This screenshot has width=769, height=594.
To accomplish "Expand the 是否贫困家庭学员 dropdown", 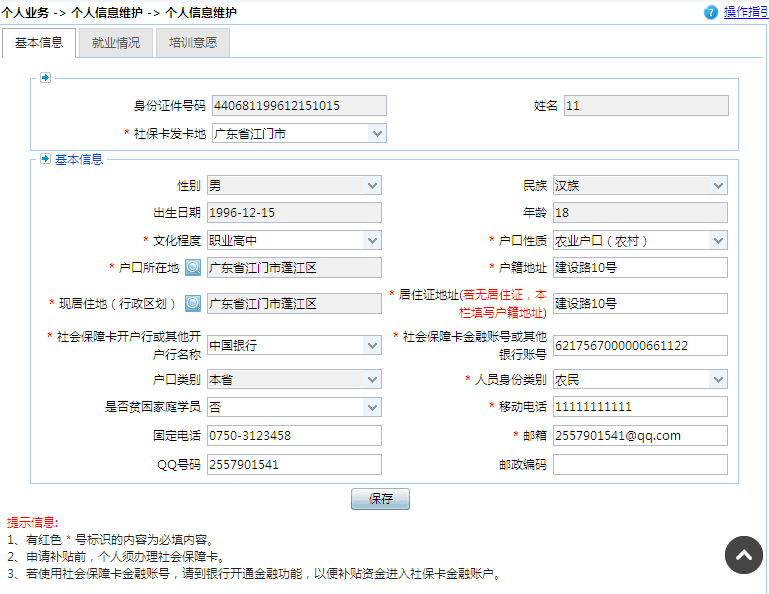I will point(372,407).
